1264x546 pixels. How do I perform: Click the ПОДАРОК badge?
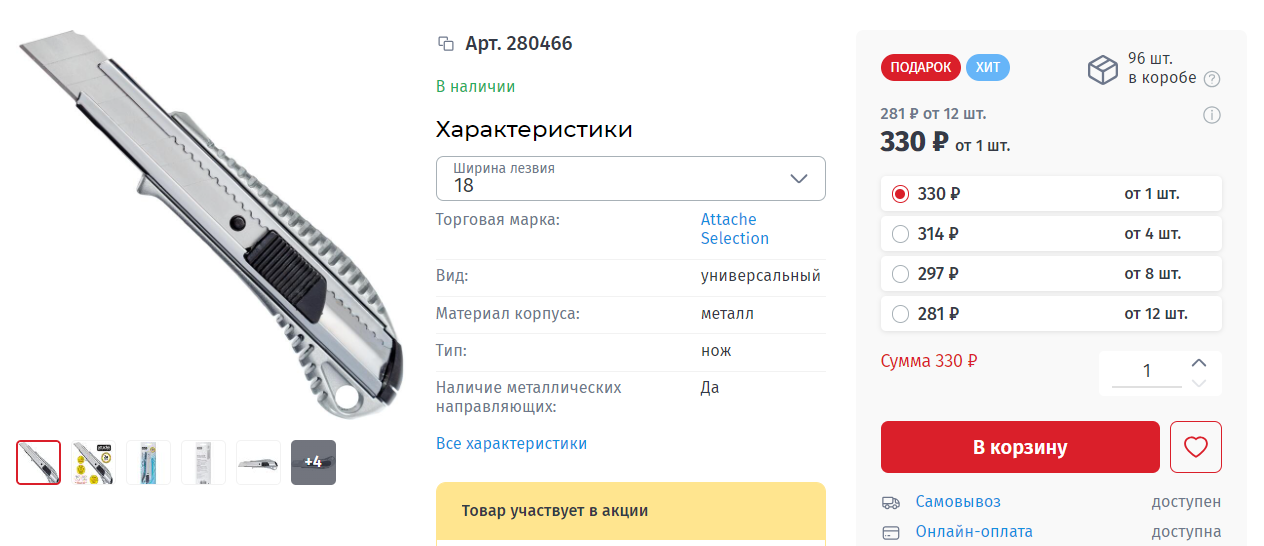[920, 68]
